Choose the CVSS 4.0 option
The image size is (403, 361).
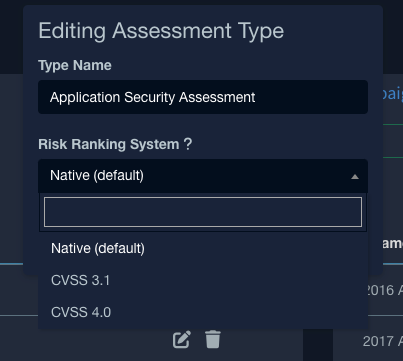click(x=203, y=312)
